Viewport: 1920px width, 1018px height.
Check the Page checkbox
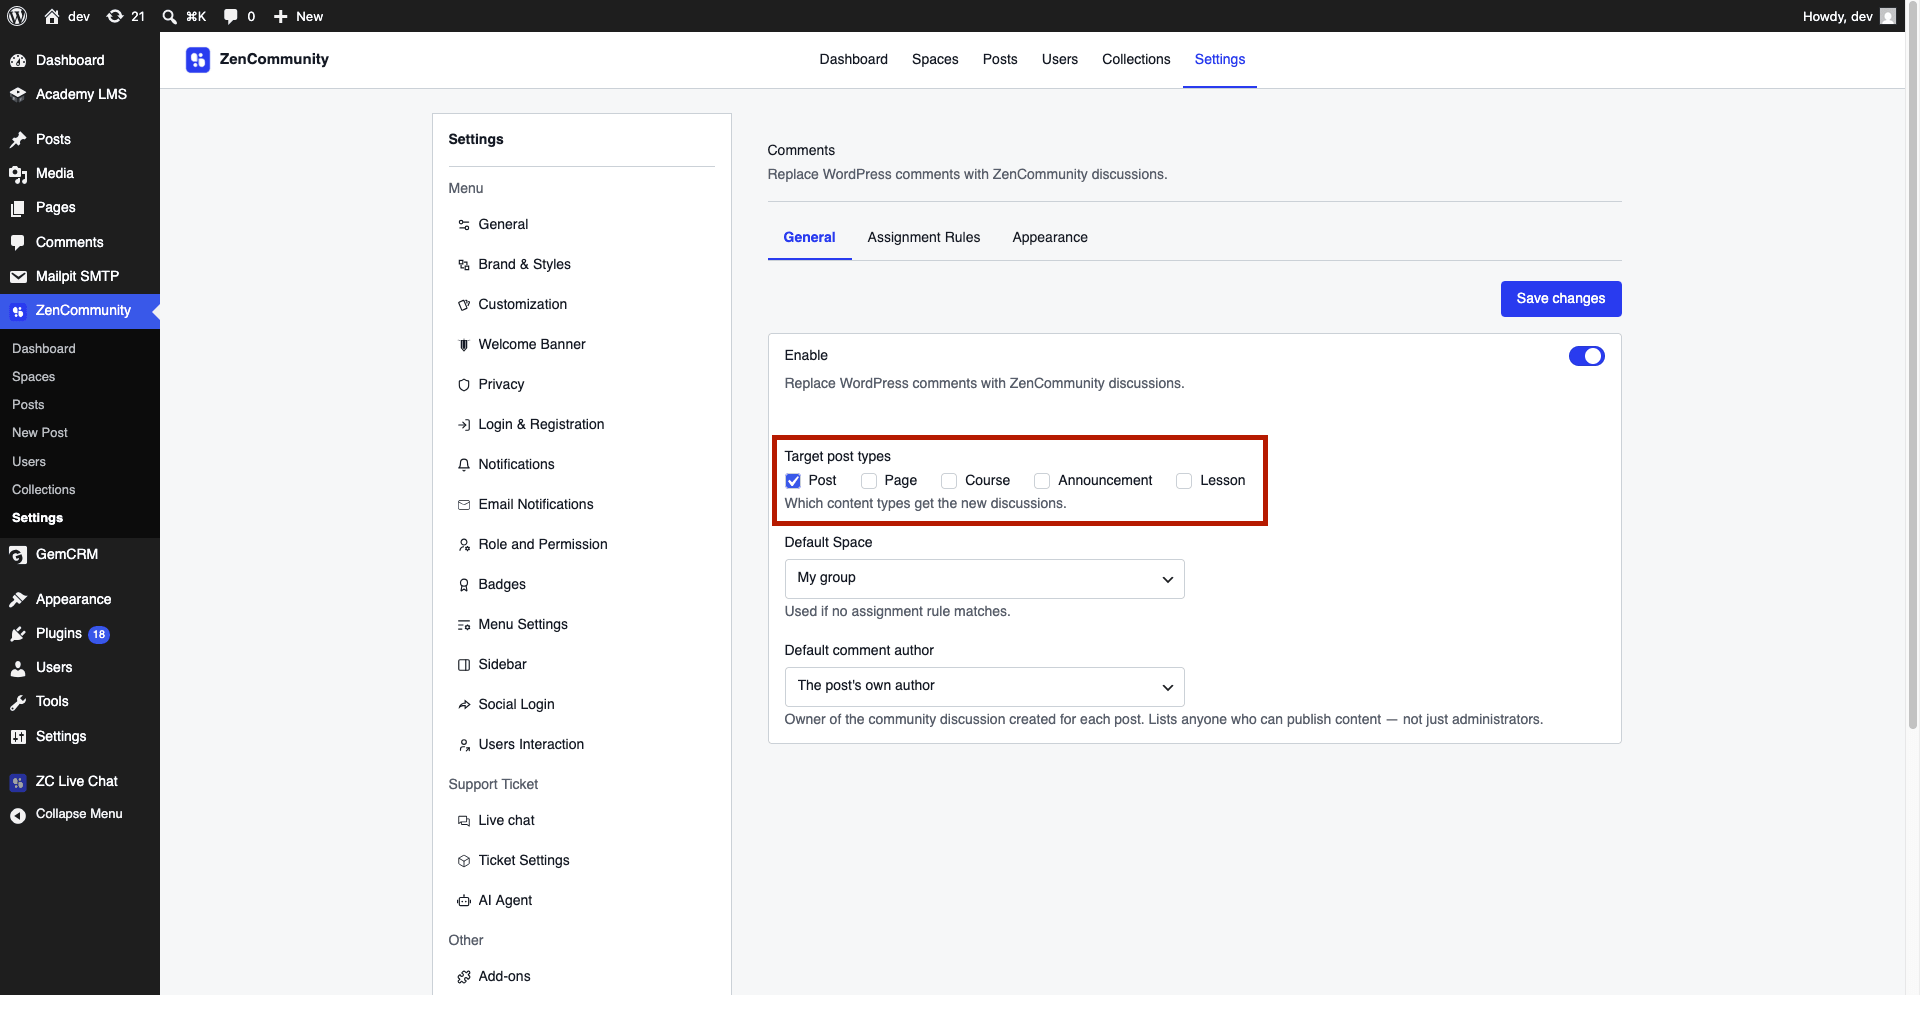[x=869, y=481]
